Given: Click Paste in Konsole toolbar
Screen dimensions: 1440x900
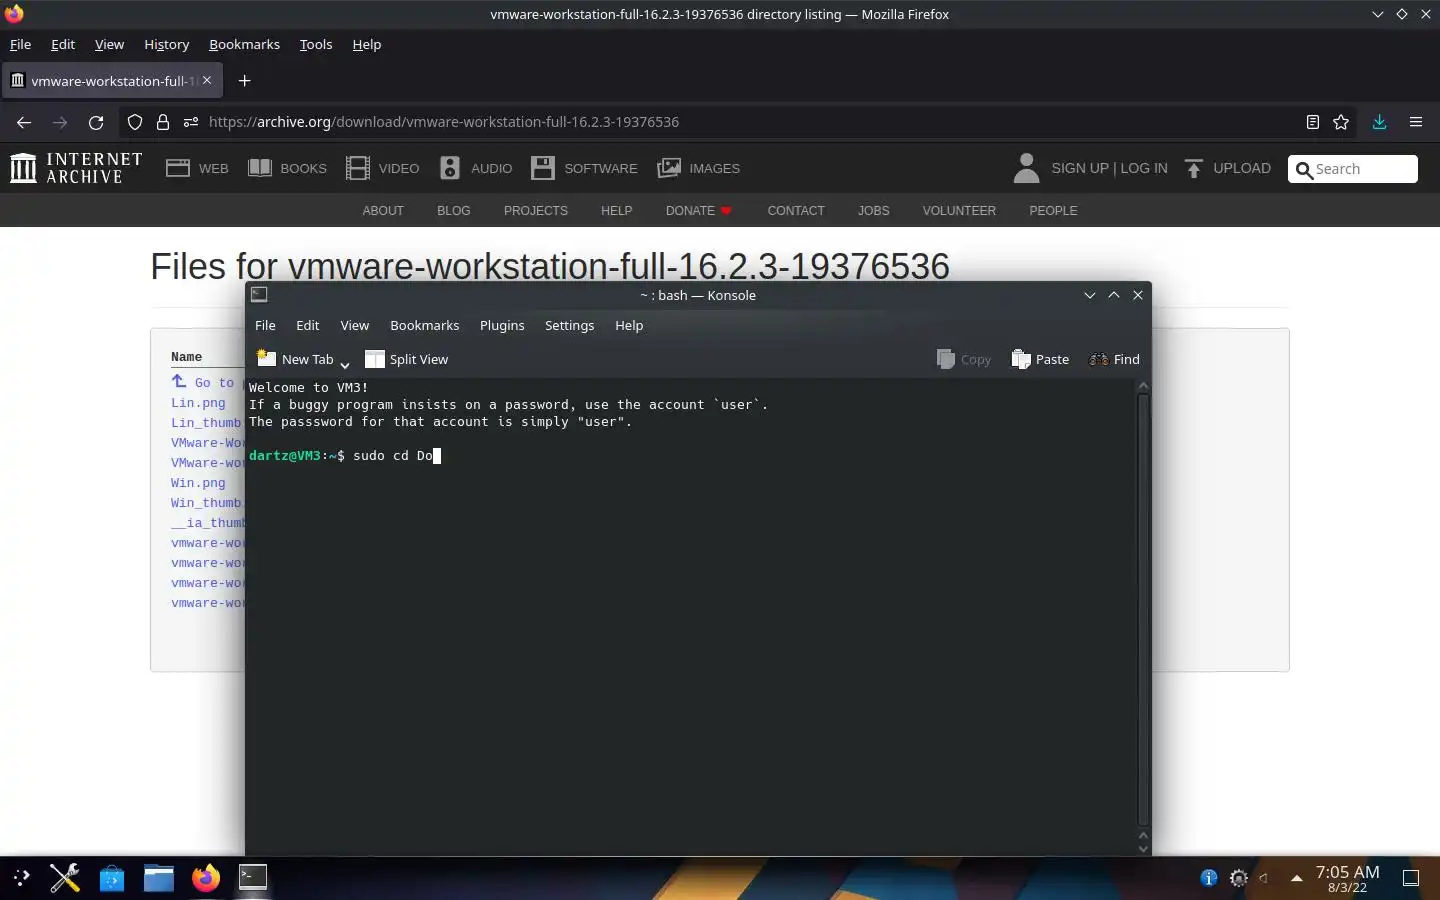Looking at the screenshot, I should [x=1040, y=360].
